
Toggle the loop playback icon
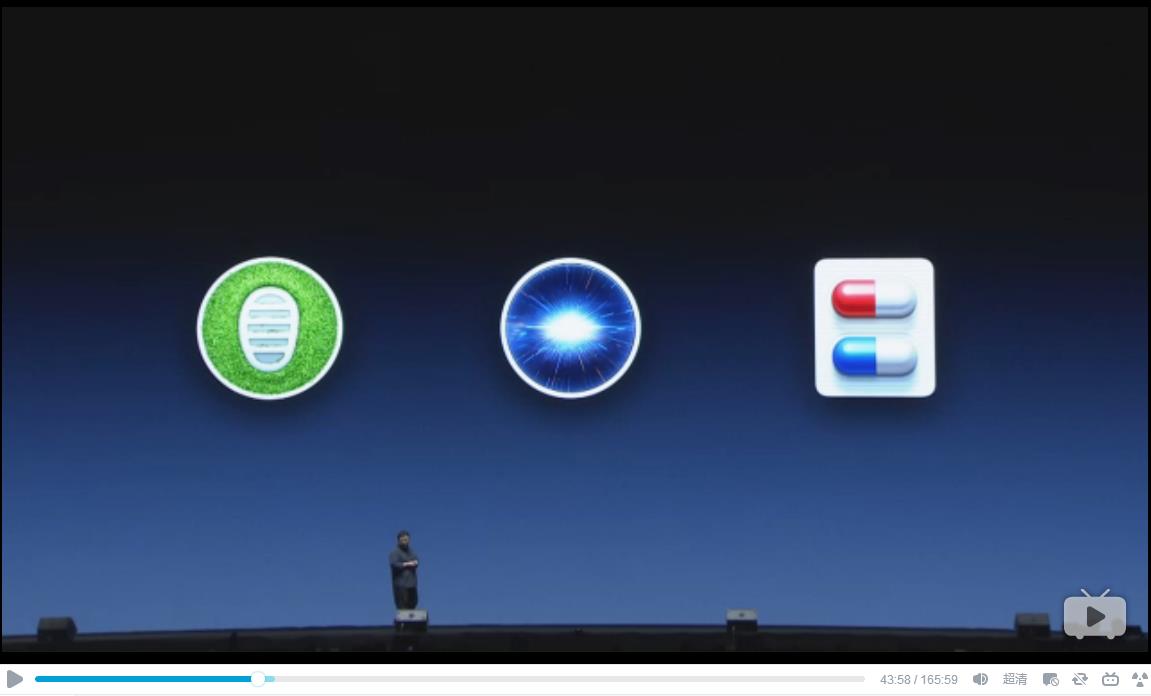[1080, 679]
